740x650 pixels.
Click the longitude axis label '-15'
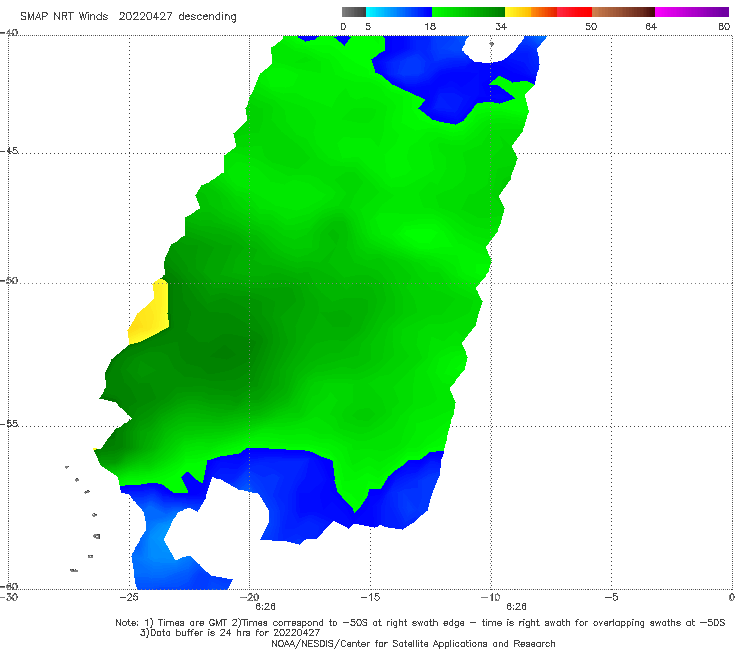(370, 597)
